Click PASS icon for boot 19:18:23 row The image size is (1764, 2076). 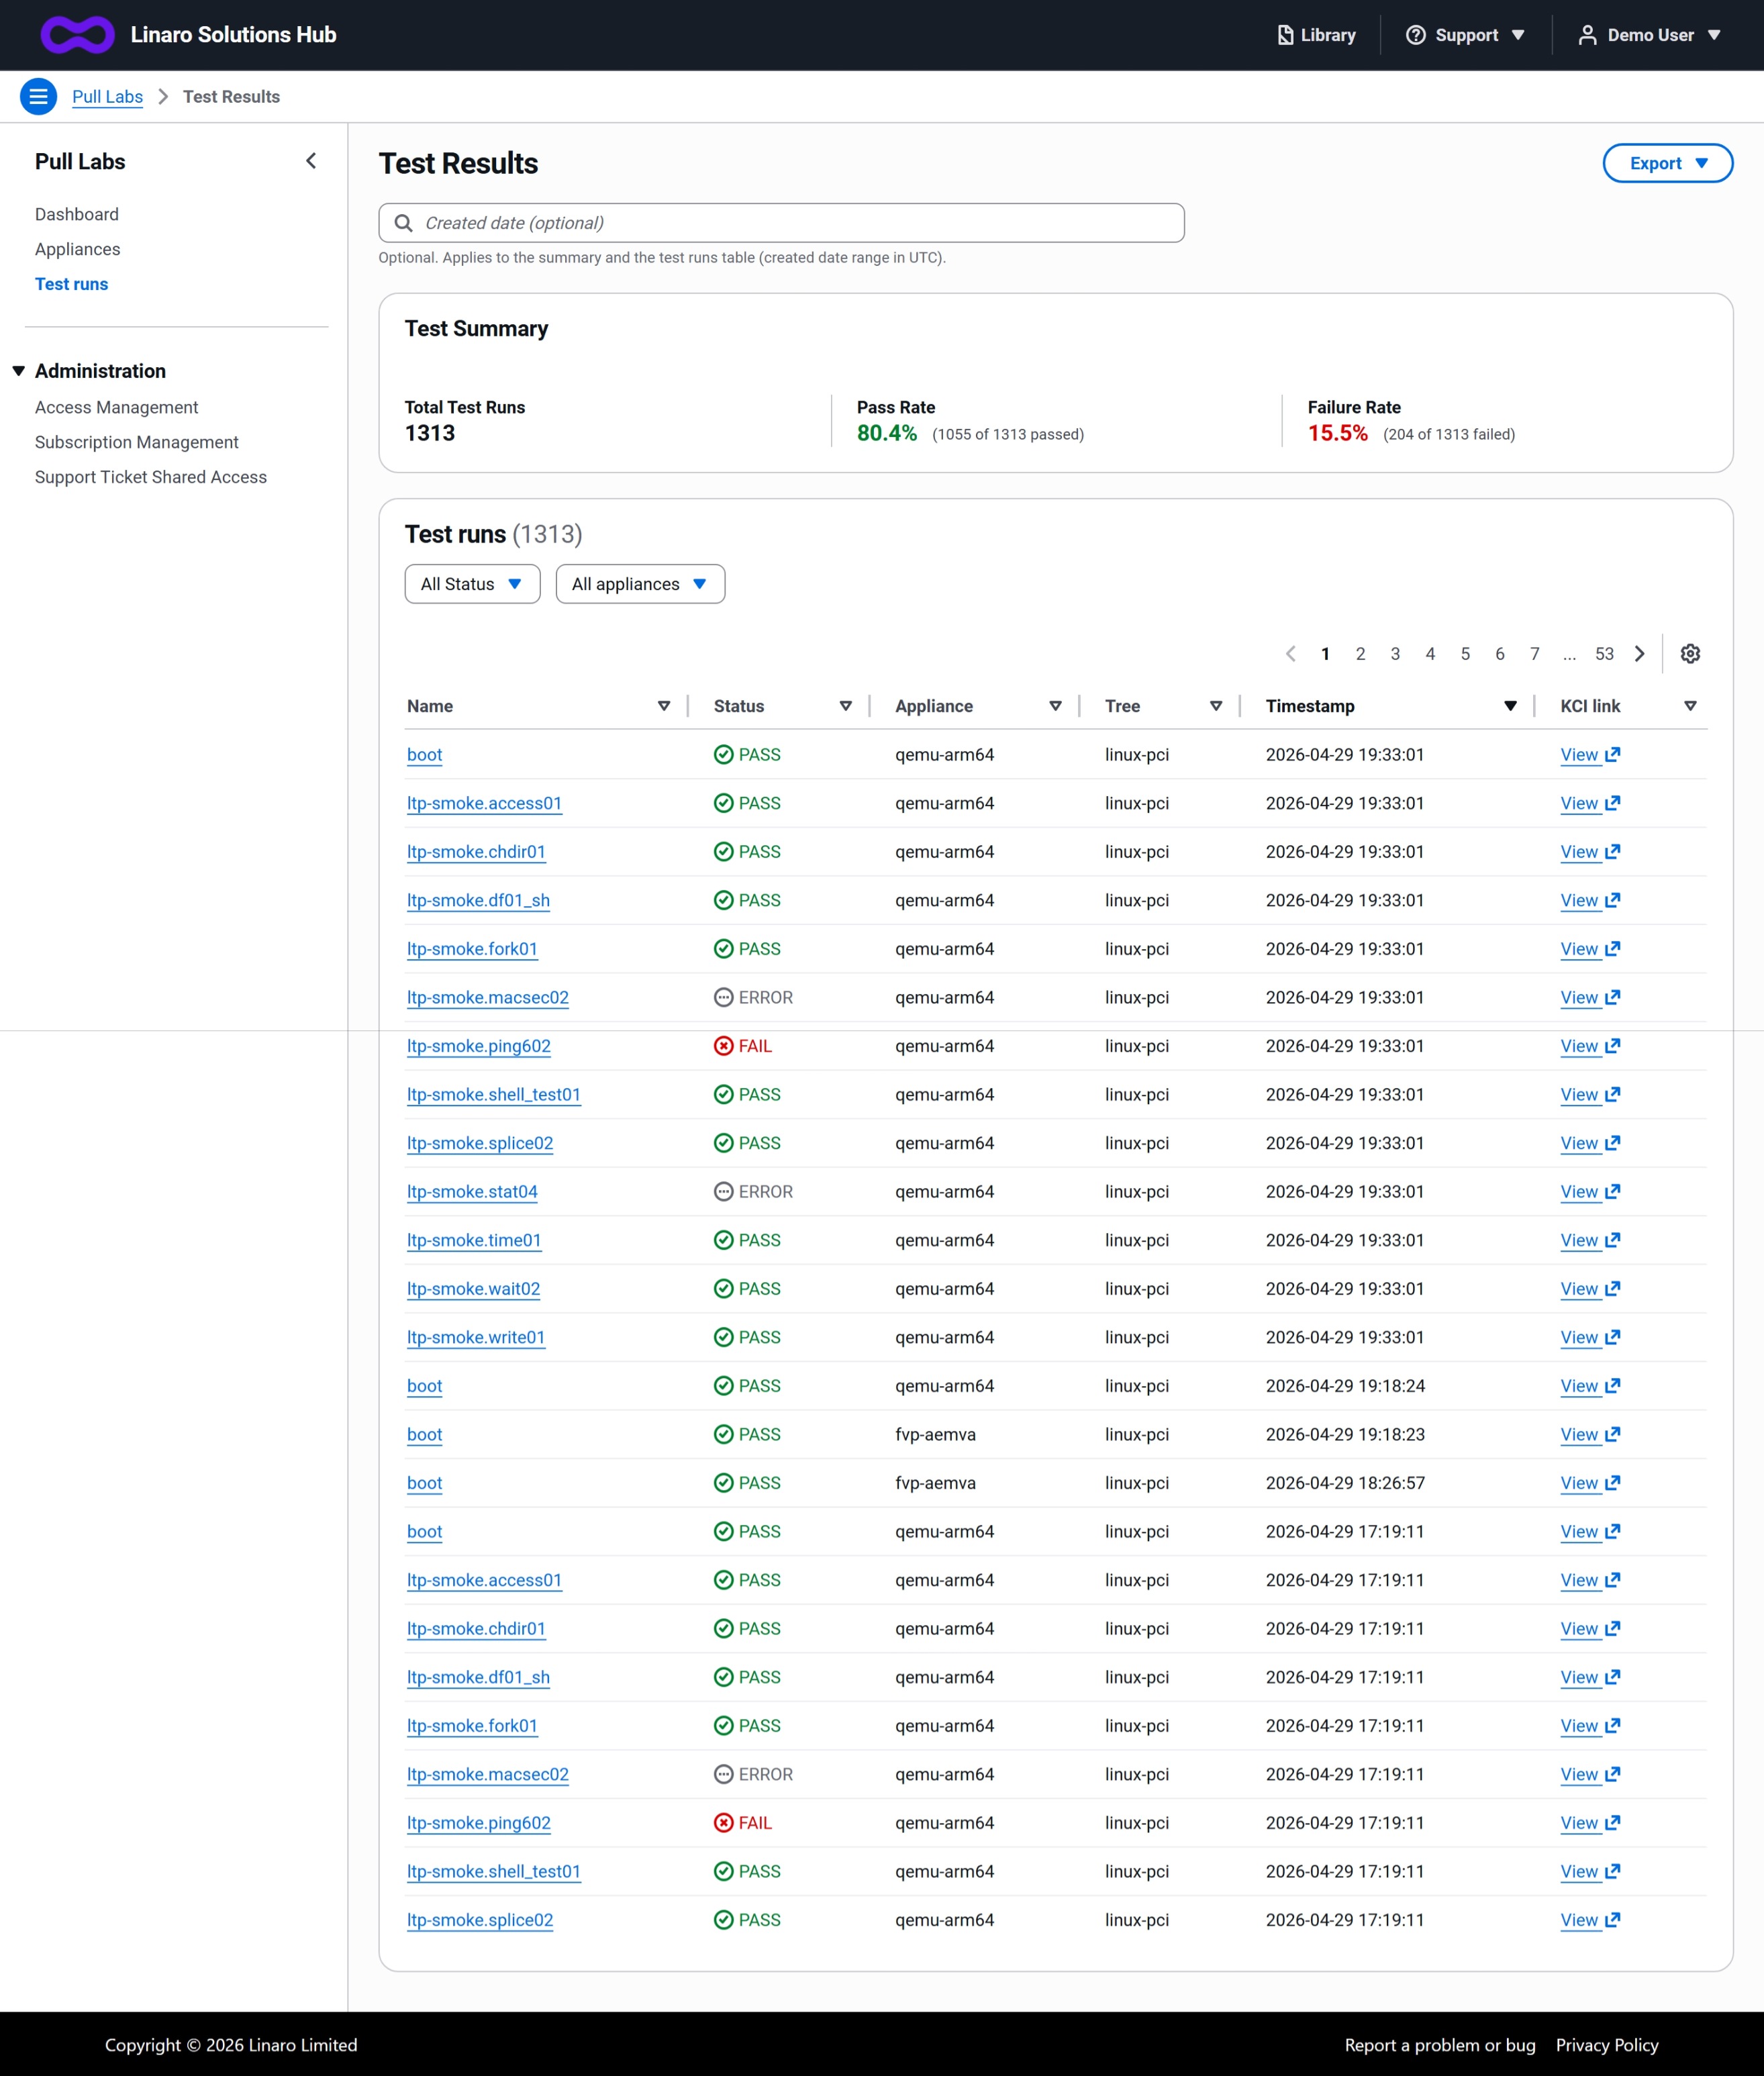[x=723, y=1434]
